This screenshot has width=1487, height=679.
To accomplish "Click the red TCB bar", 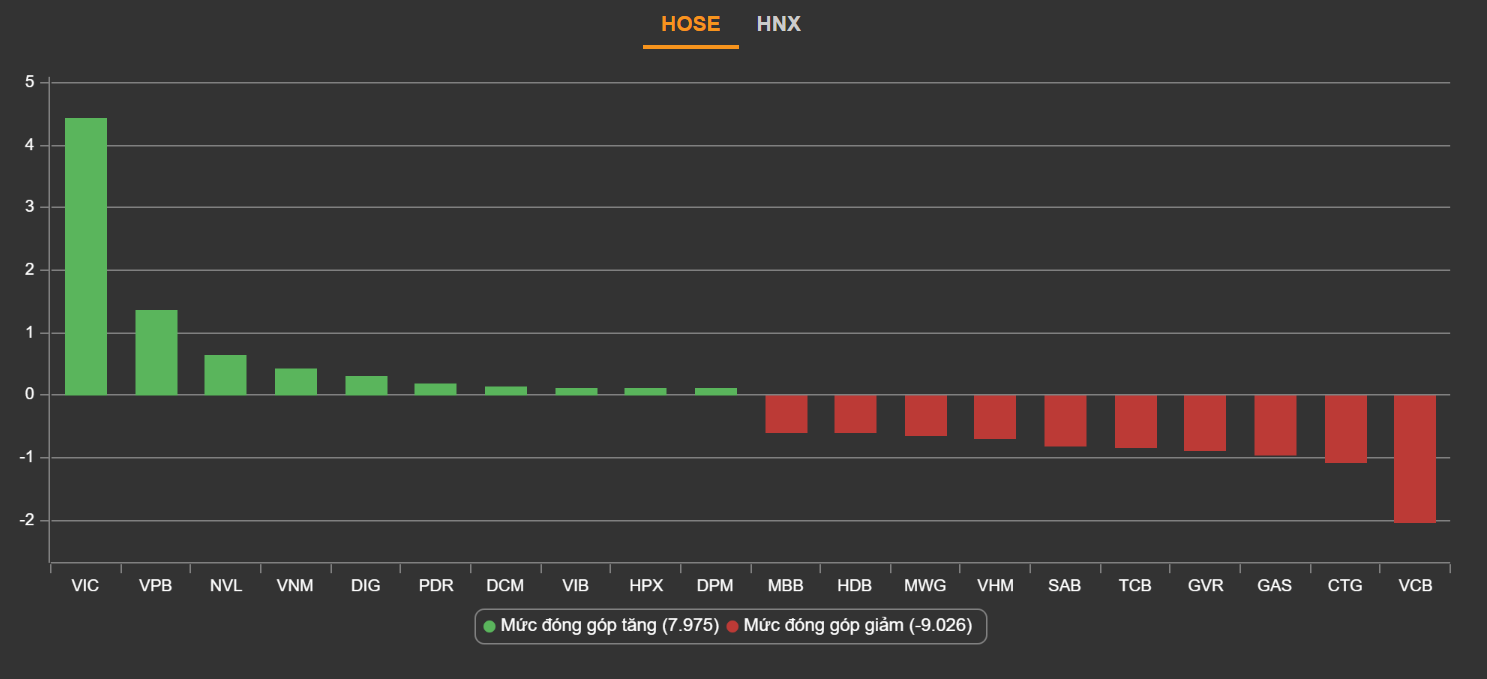I will pyautogui.click(x=1135, y=421).
